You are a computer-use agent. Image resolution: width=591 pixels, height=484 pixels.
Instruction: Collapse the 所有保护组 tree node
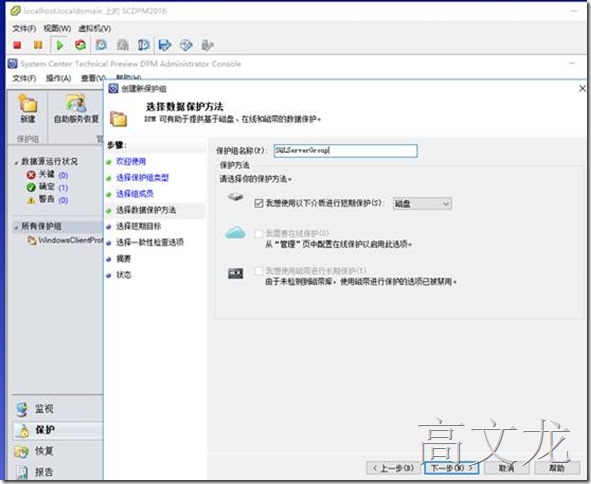(x=16, y=227)
